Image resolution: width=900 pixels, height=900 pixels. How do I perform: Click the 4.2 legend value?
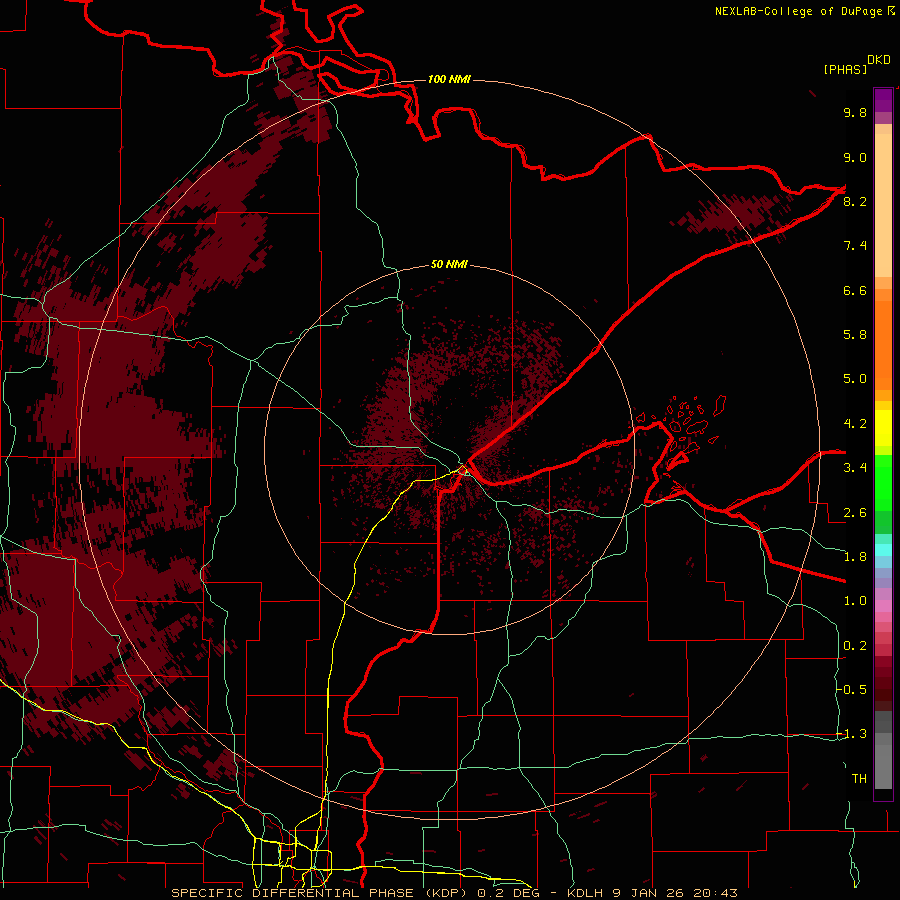point(855,424)
